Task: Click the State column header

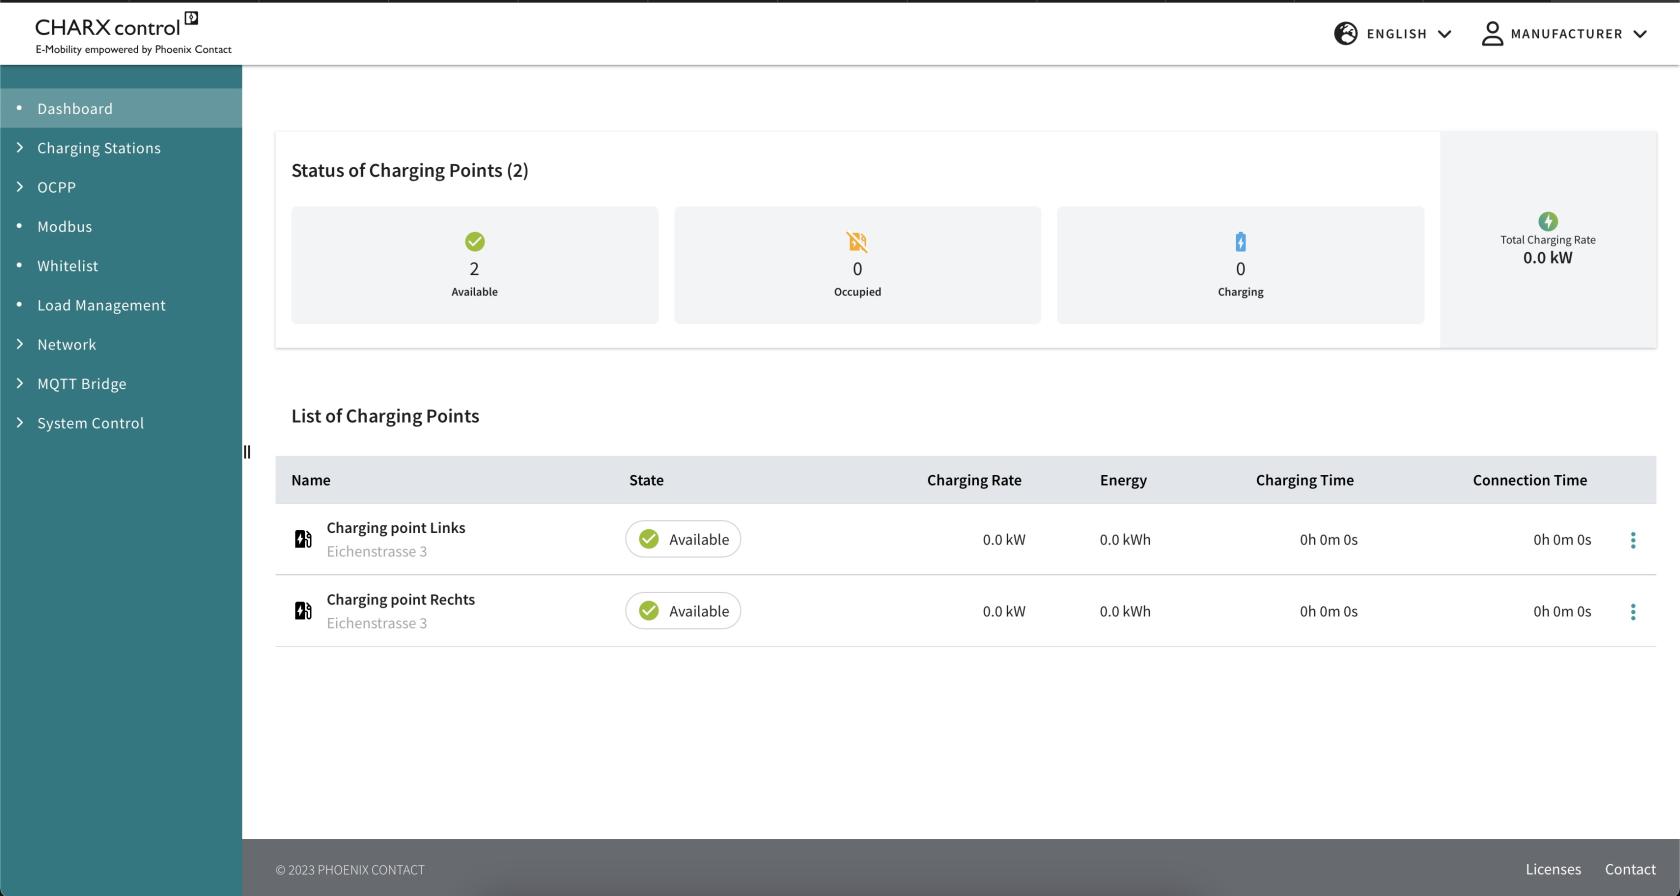Action: [646, 480]
